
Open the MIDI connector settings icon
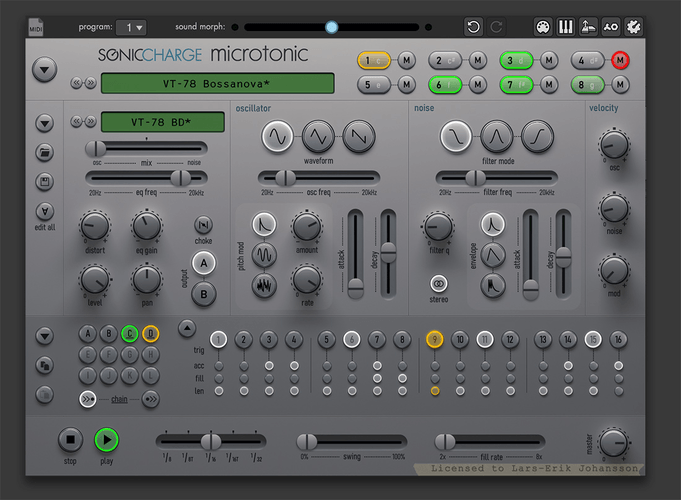tap(543, 27)
